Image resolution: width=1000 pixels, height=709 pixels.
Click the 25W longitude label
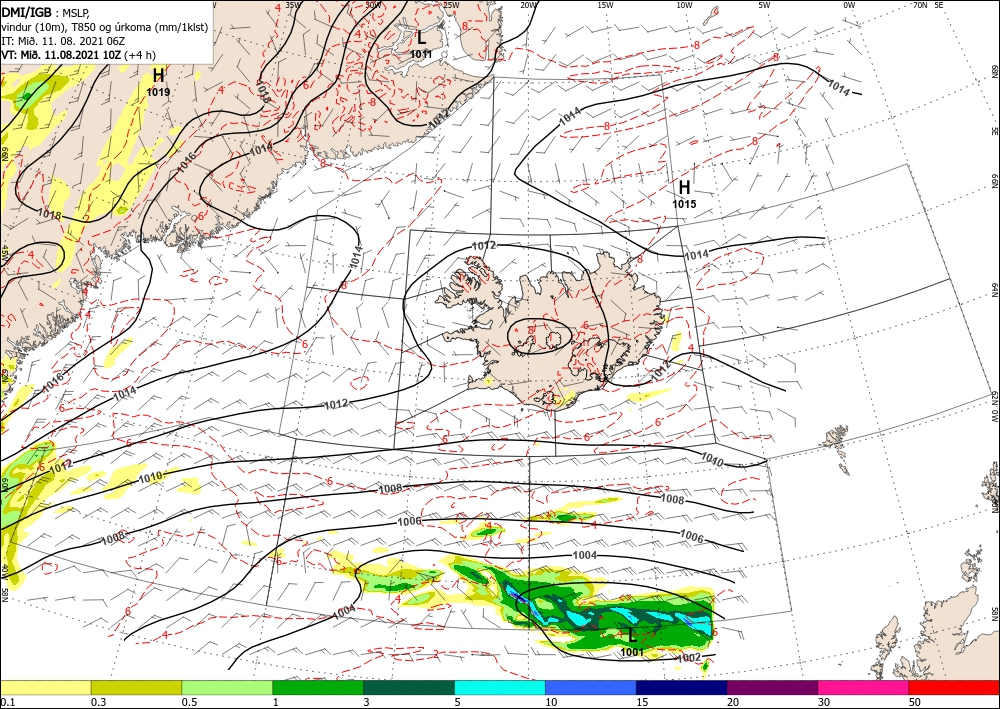tap(450, 5)
